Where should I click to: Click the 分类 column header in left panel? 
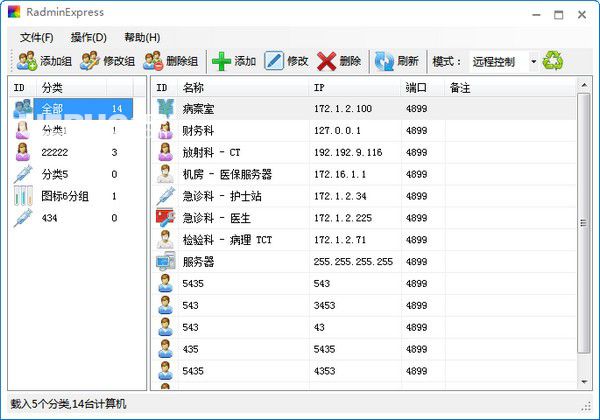click(71, 88)
